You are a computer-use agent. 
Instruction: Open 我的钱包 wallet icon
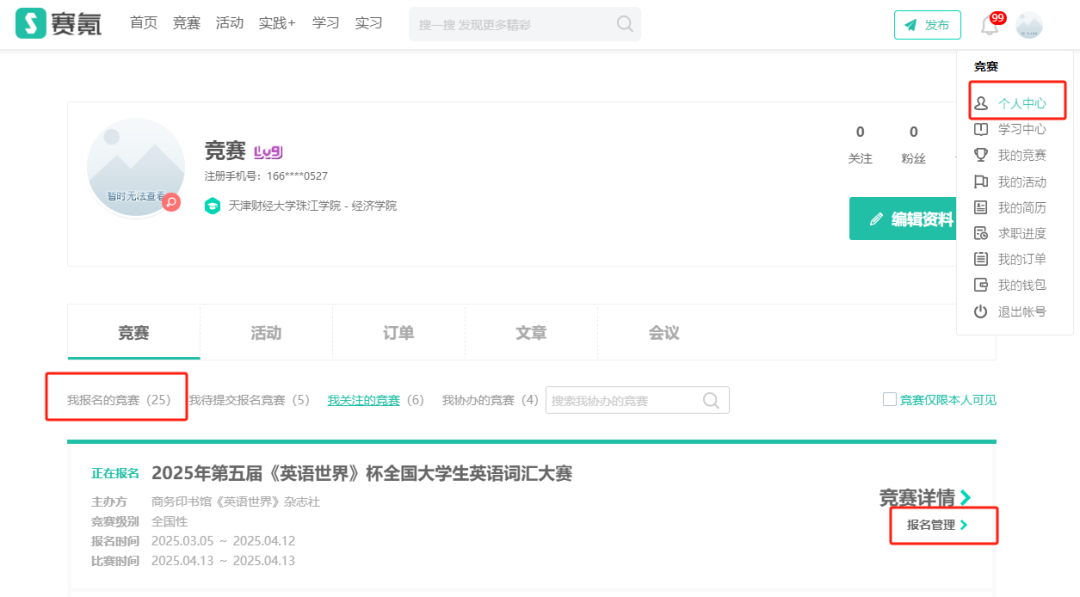tap(983, 284)
